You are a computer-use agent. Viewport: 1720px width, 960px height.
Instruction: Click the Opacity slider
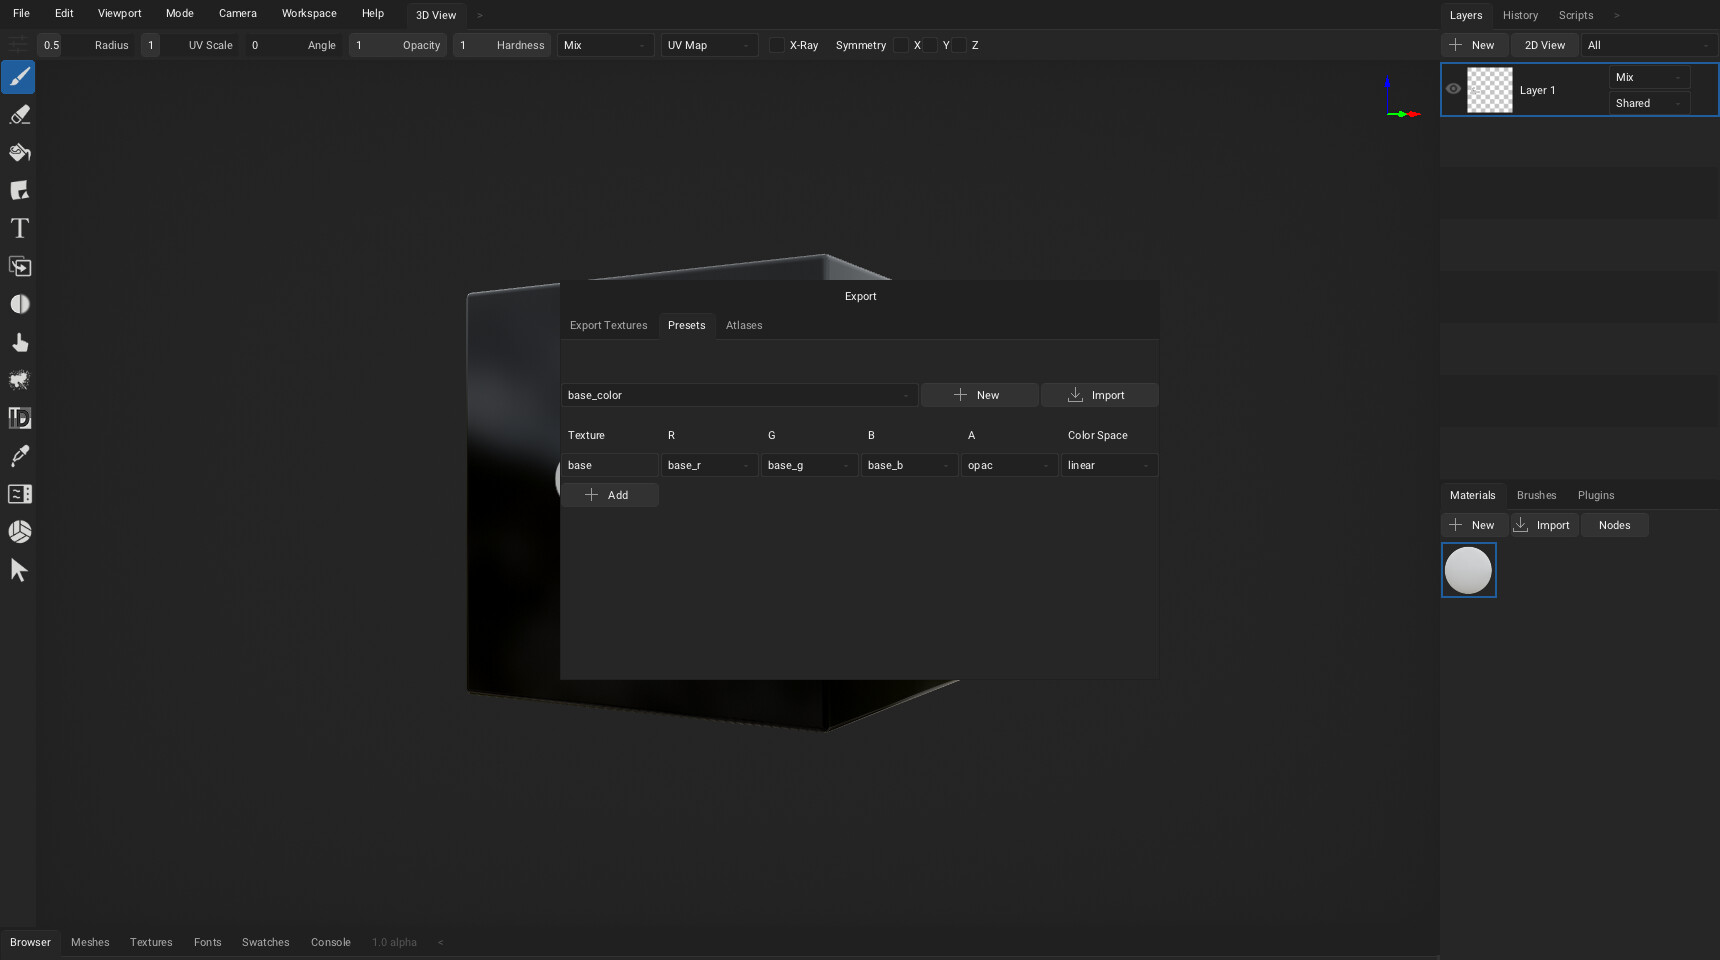397,45
